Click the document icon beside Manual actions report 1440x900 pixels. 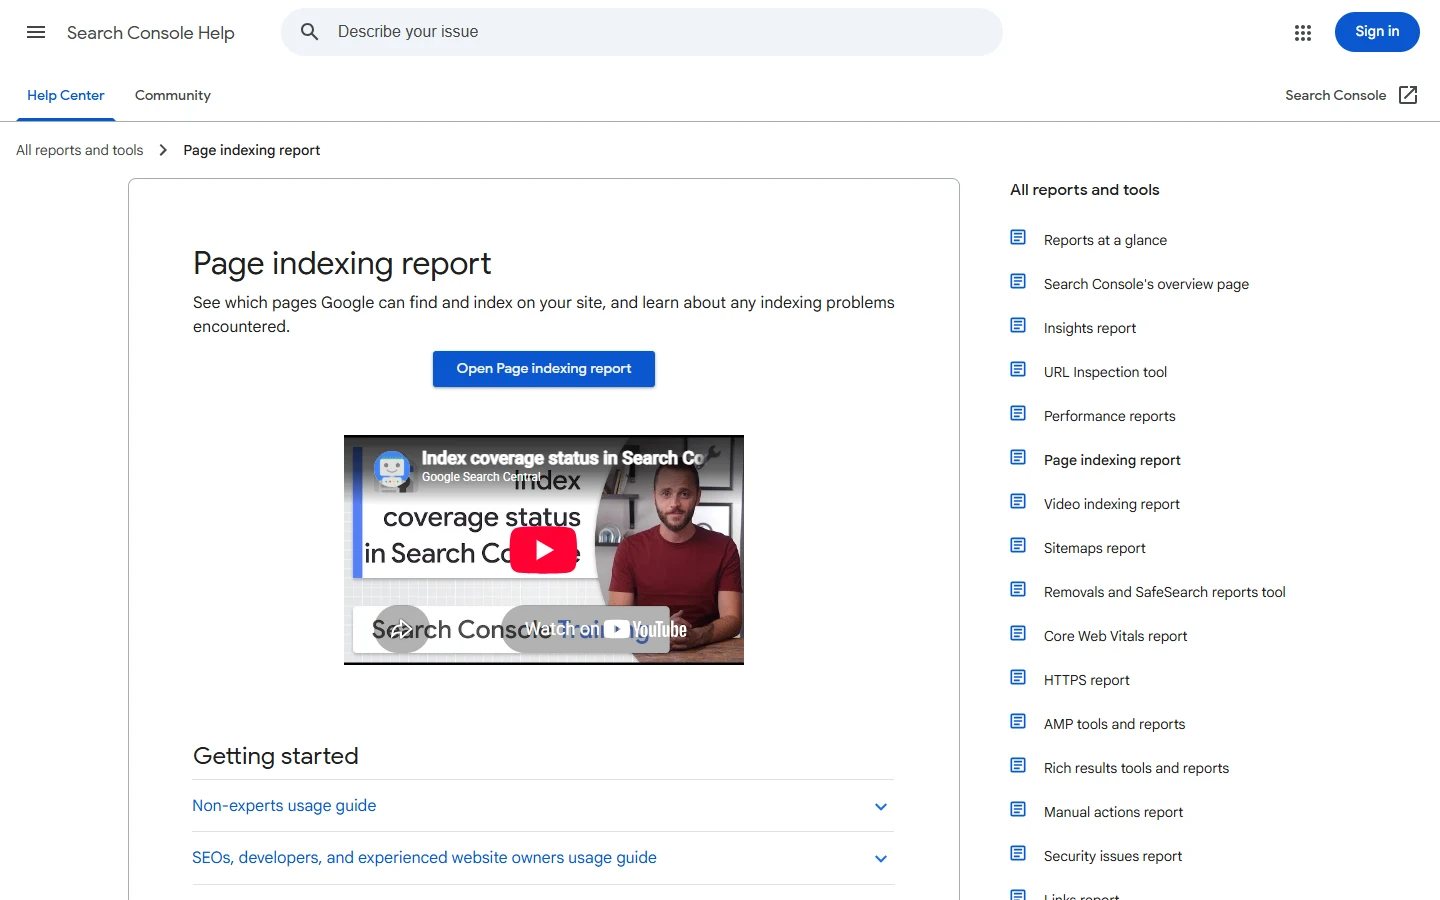(x=1018, y=809)
